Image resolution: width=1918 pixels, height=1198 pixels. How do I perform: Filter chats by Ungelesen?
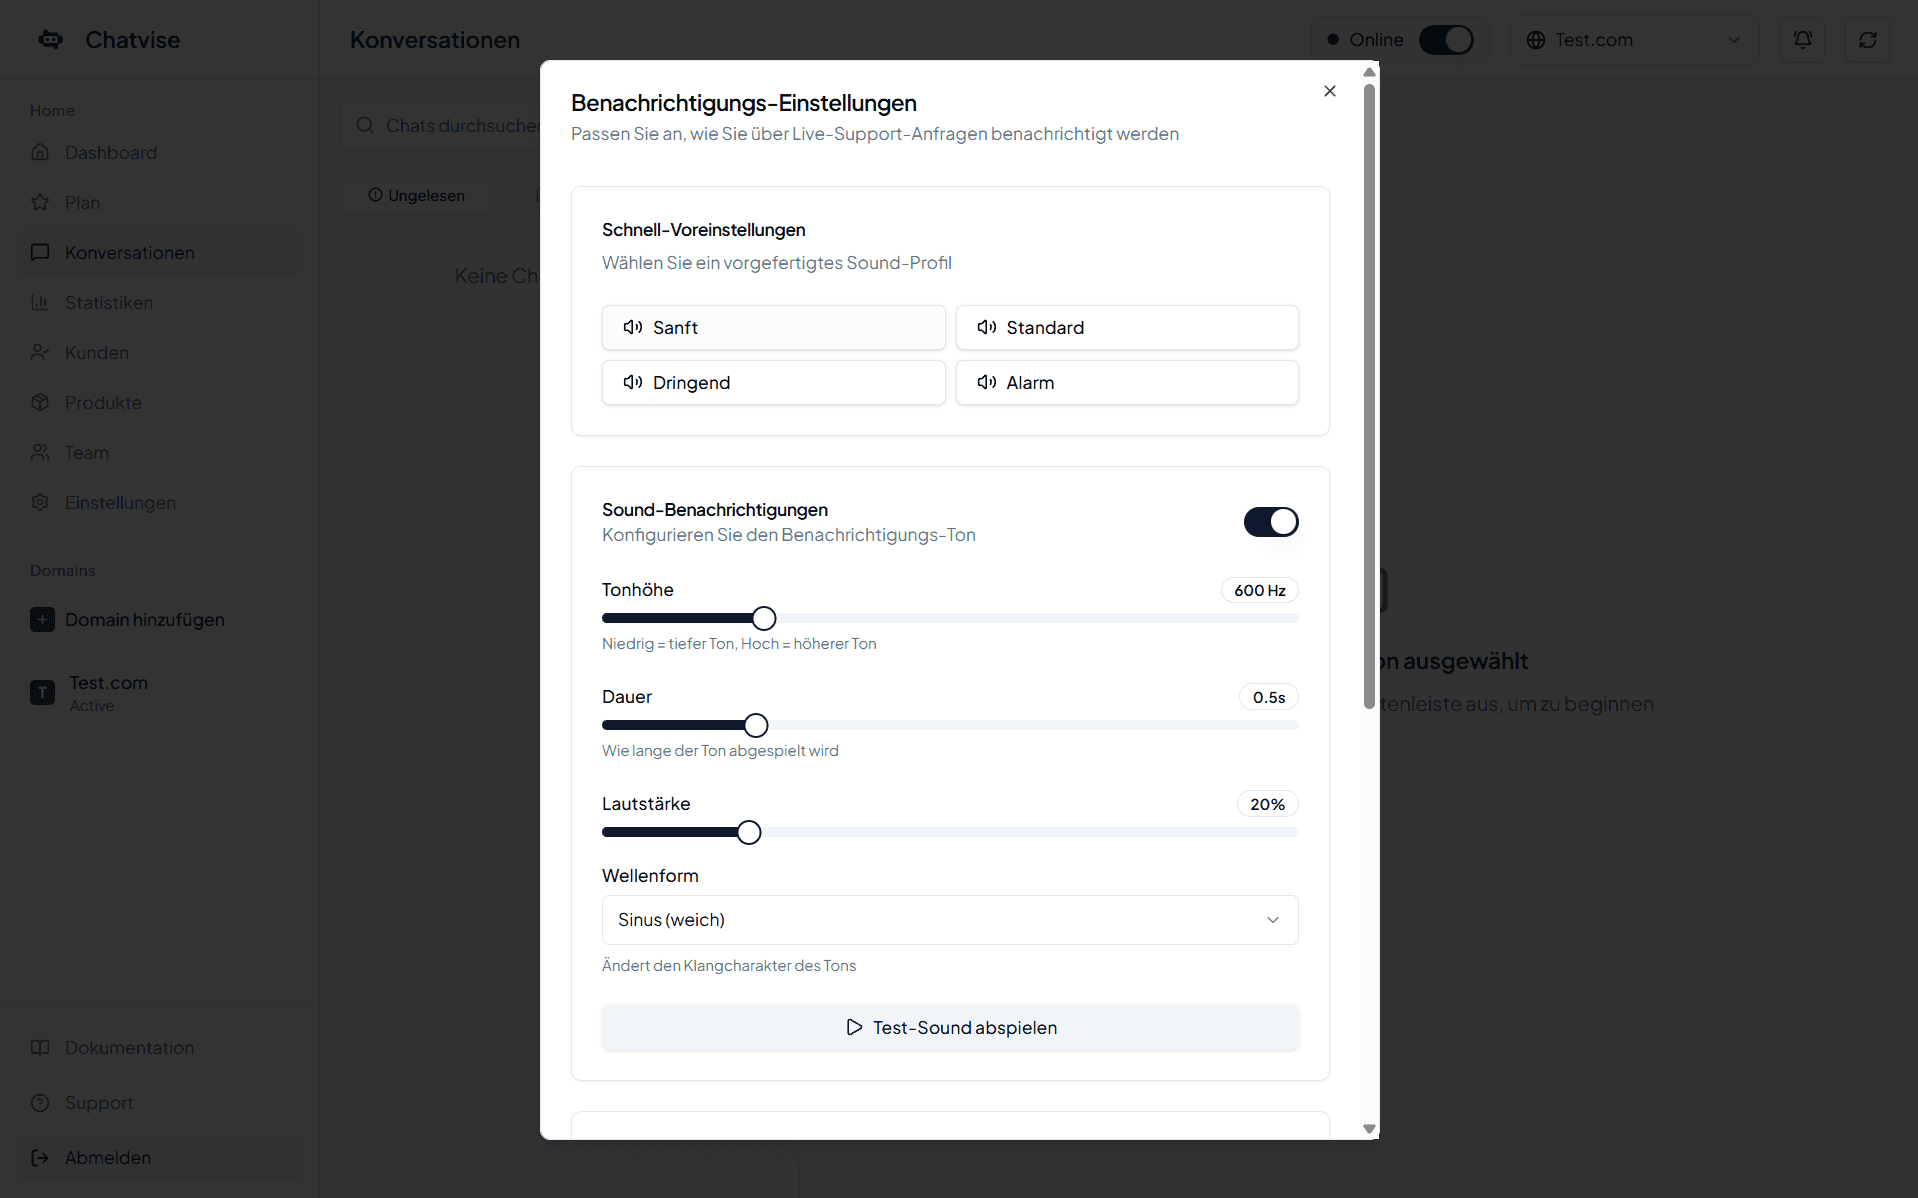(417, 195)
